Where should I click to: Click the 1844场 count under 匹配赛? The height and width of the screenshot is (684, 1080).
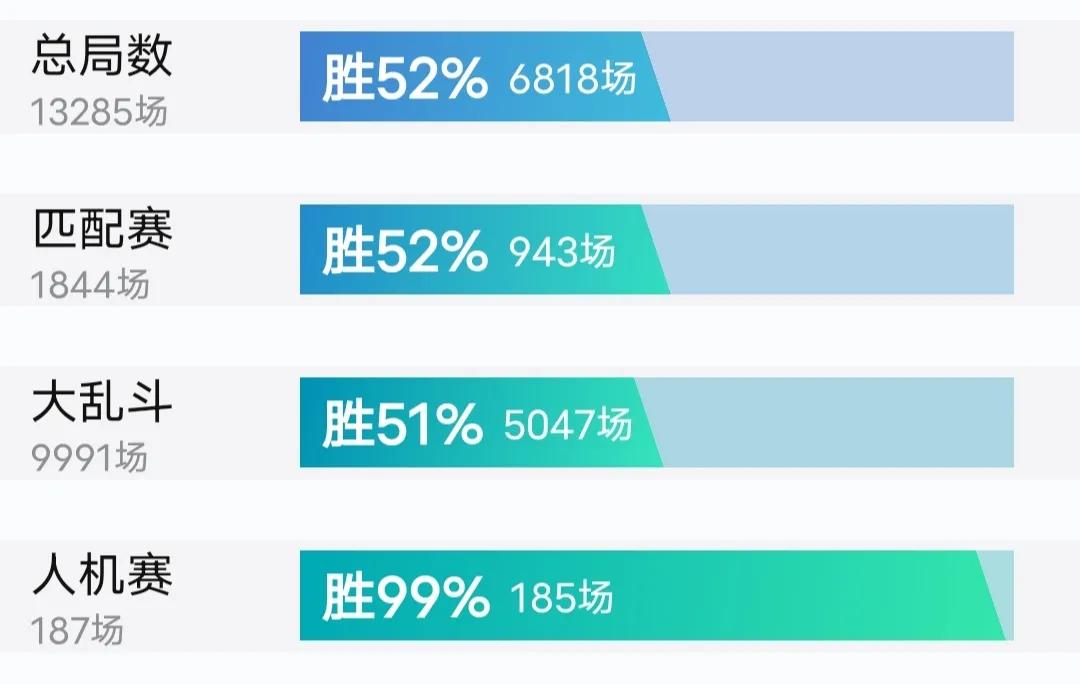[x=90, y=285]
